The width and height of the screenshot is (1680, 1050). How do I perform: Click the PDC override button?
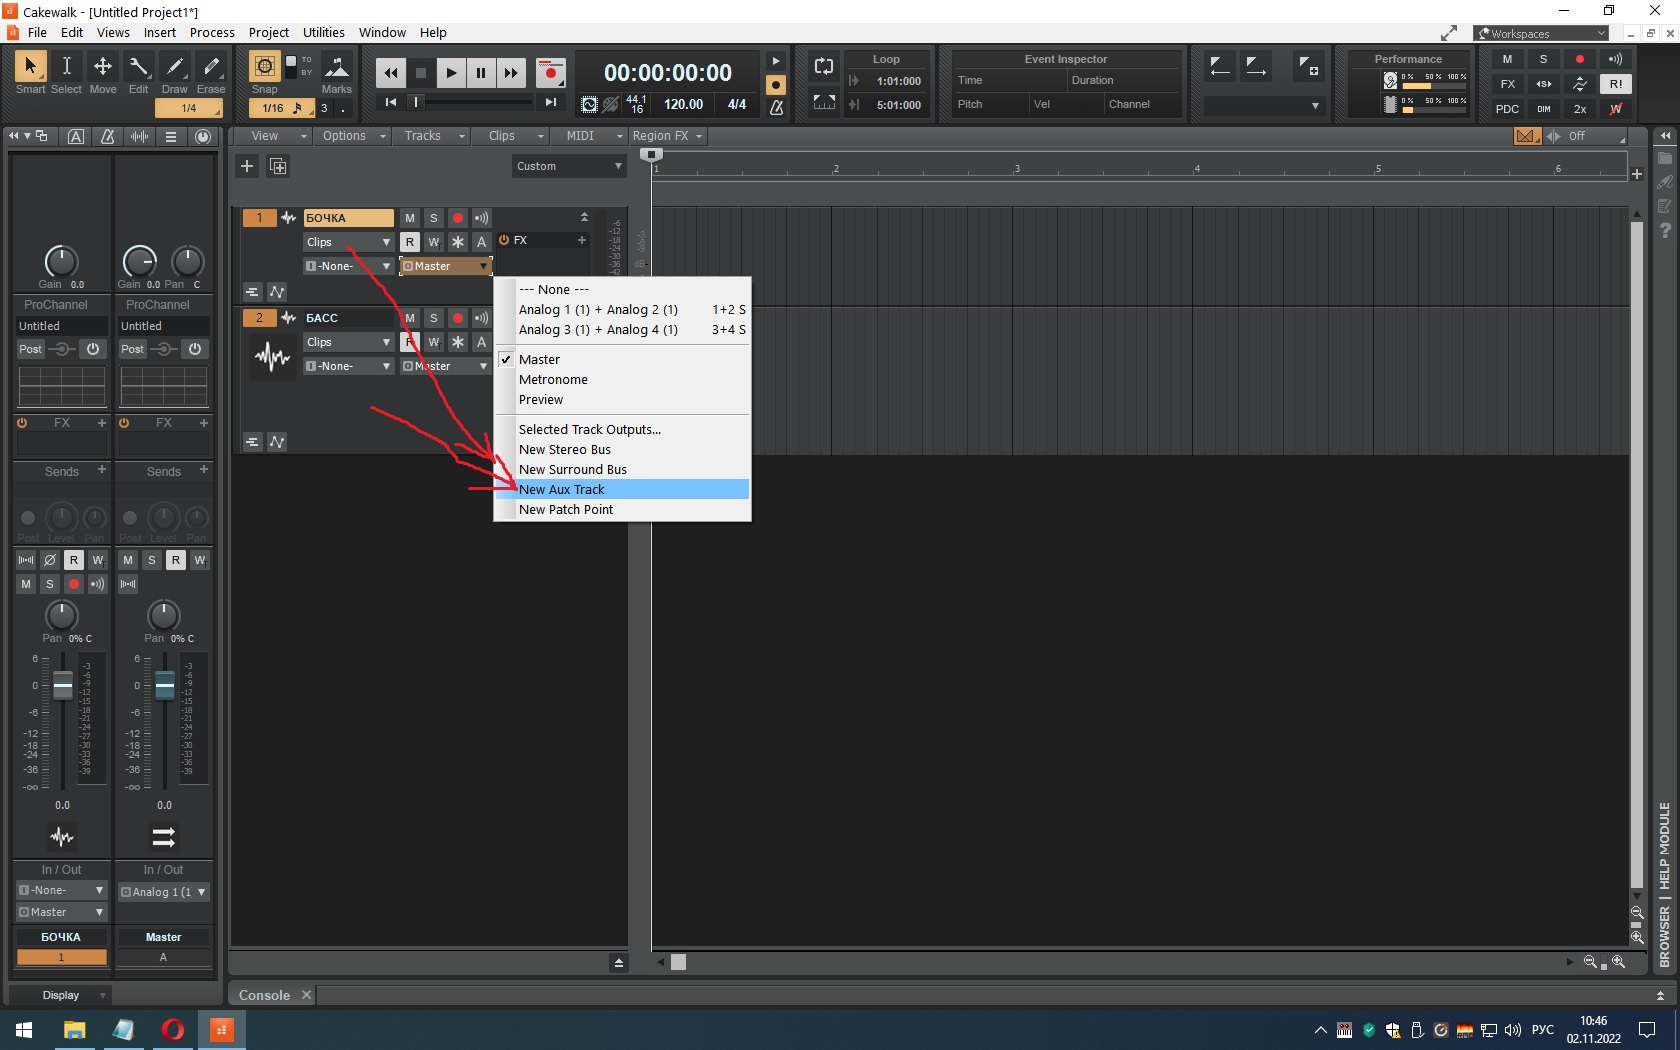tap(1507, 109)
